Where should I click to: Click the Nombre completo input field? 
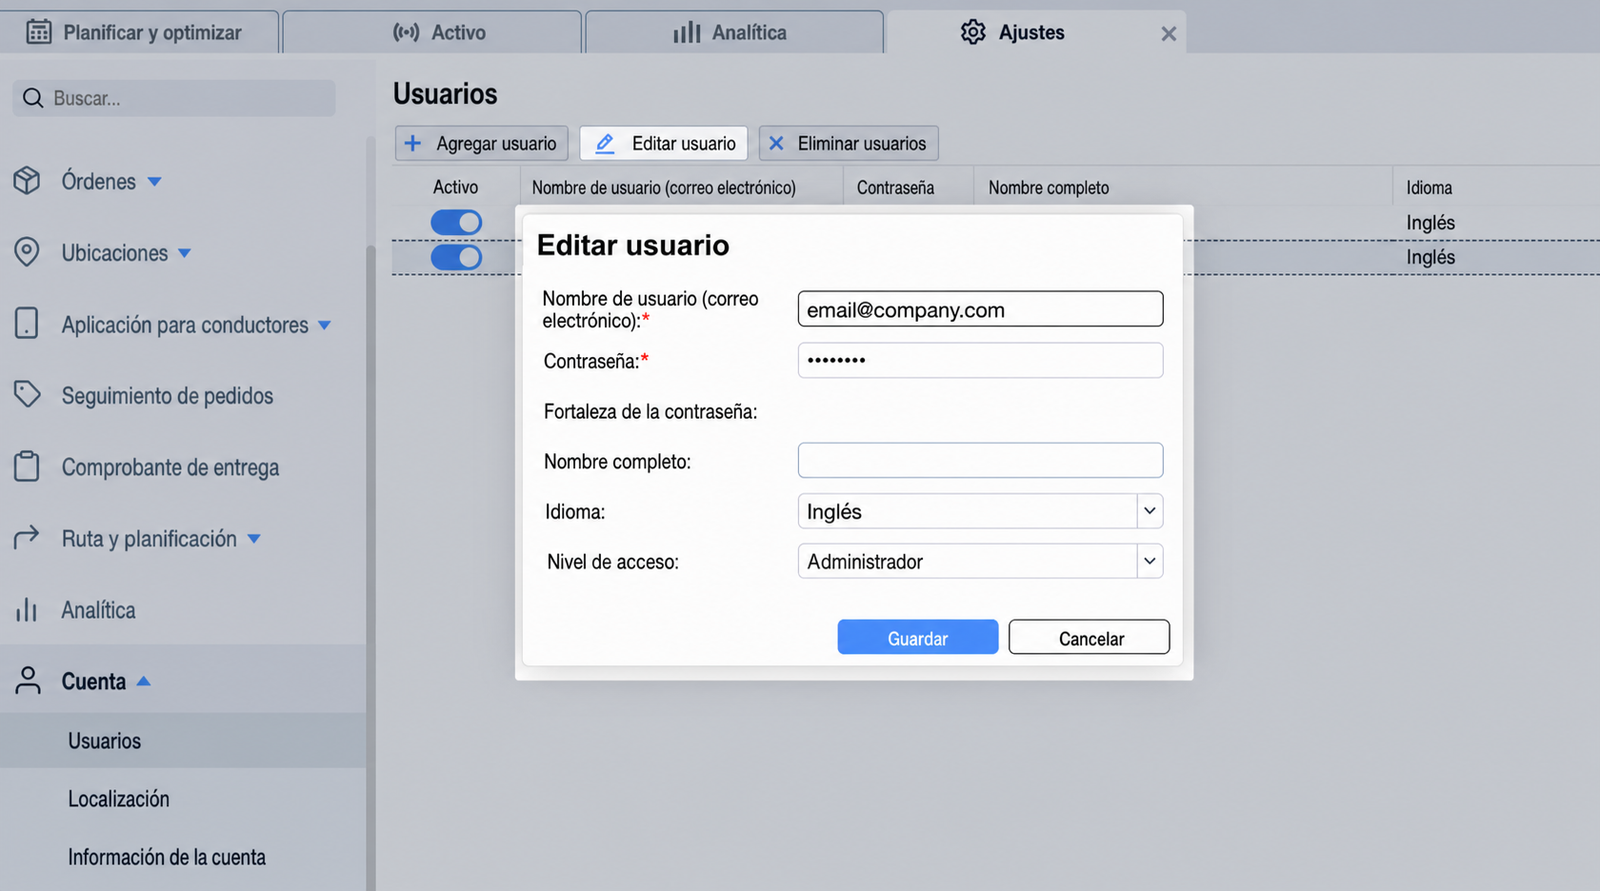(980, 460)
